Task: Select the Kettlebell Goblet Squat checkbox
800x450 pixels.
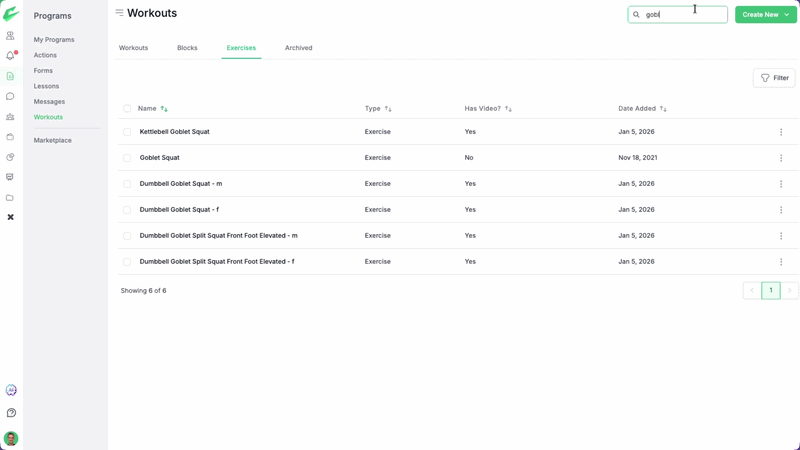Action: (127, 132)
